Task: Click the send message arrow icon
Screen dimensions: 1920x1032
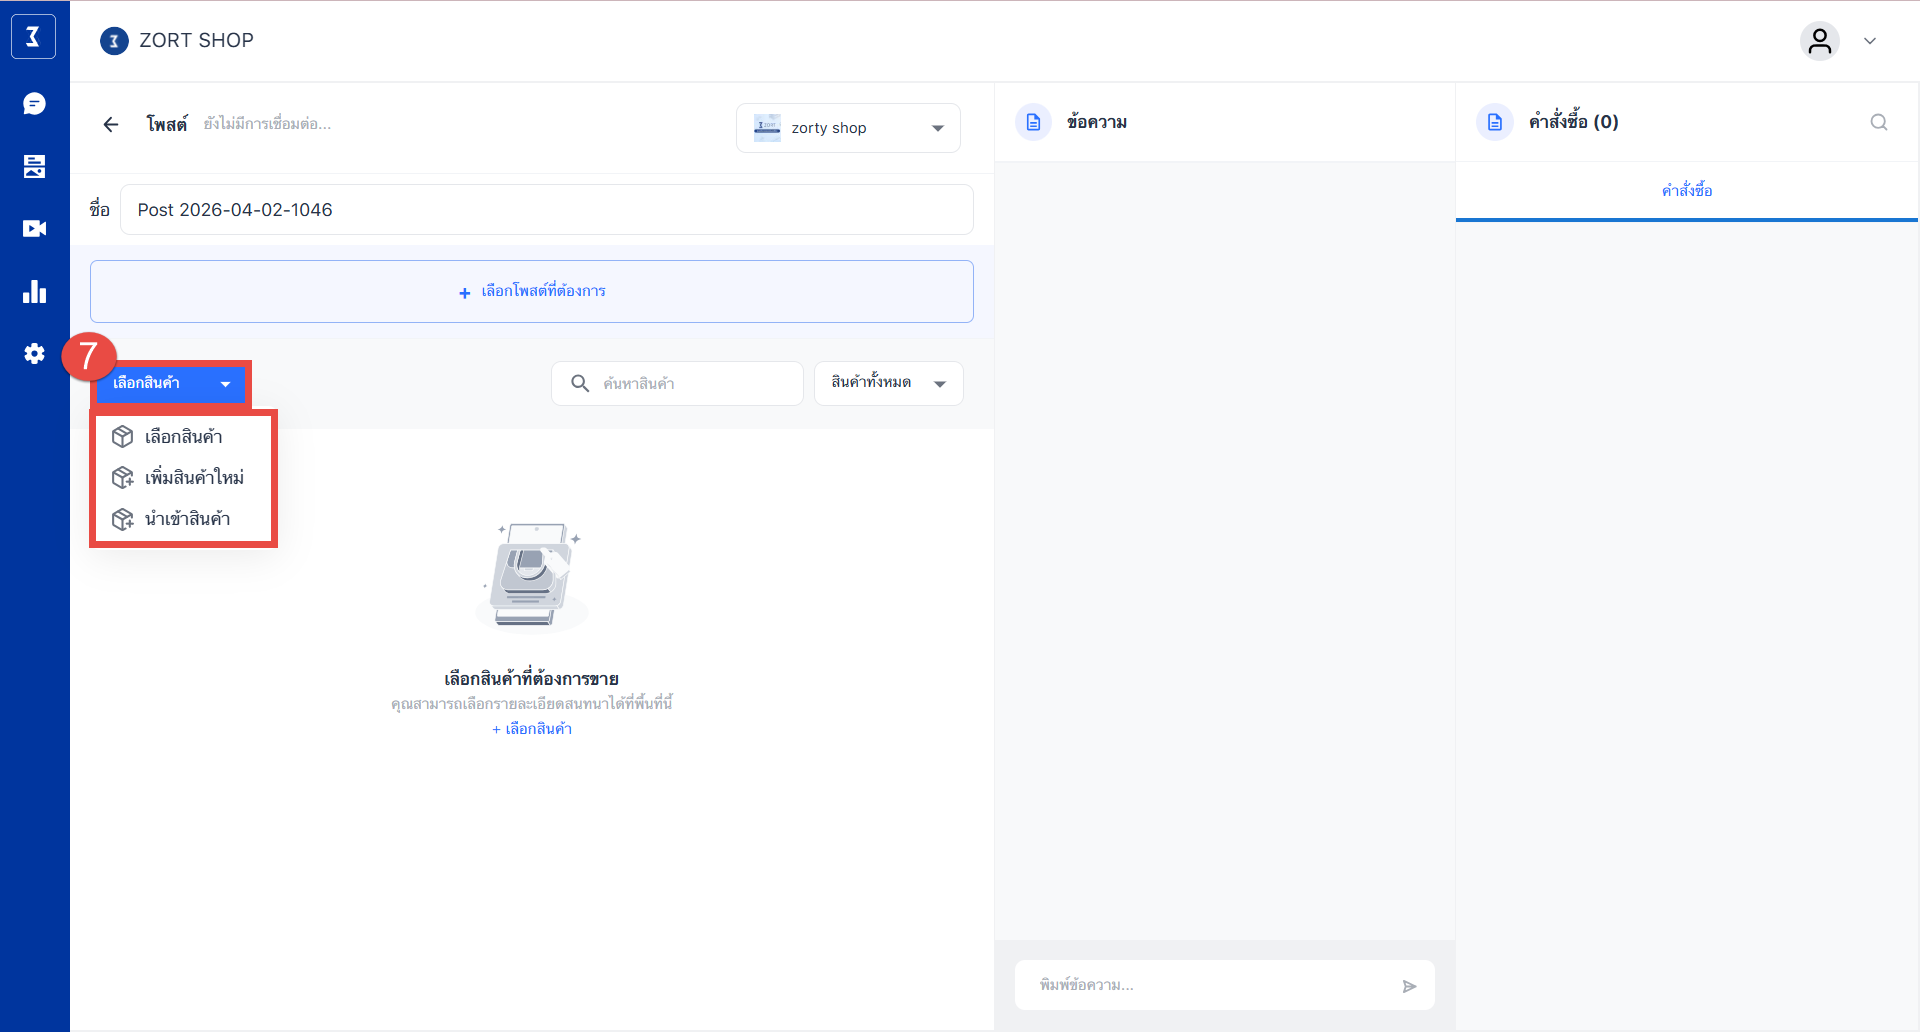Action: pos(1409,986)
